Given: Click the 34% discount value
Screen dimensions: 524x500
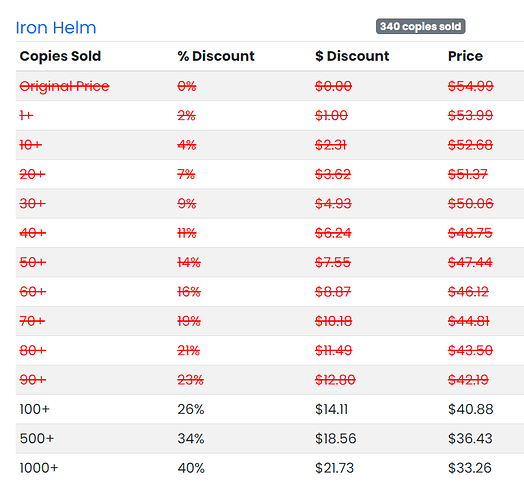Looking at the screenshot, I should pyautogui.click(x=191, y=439).
